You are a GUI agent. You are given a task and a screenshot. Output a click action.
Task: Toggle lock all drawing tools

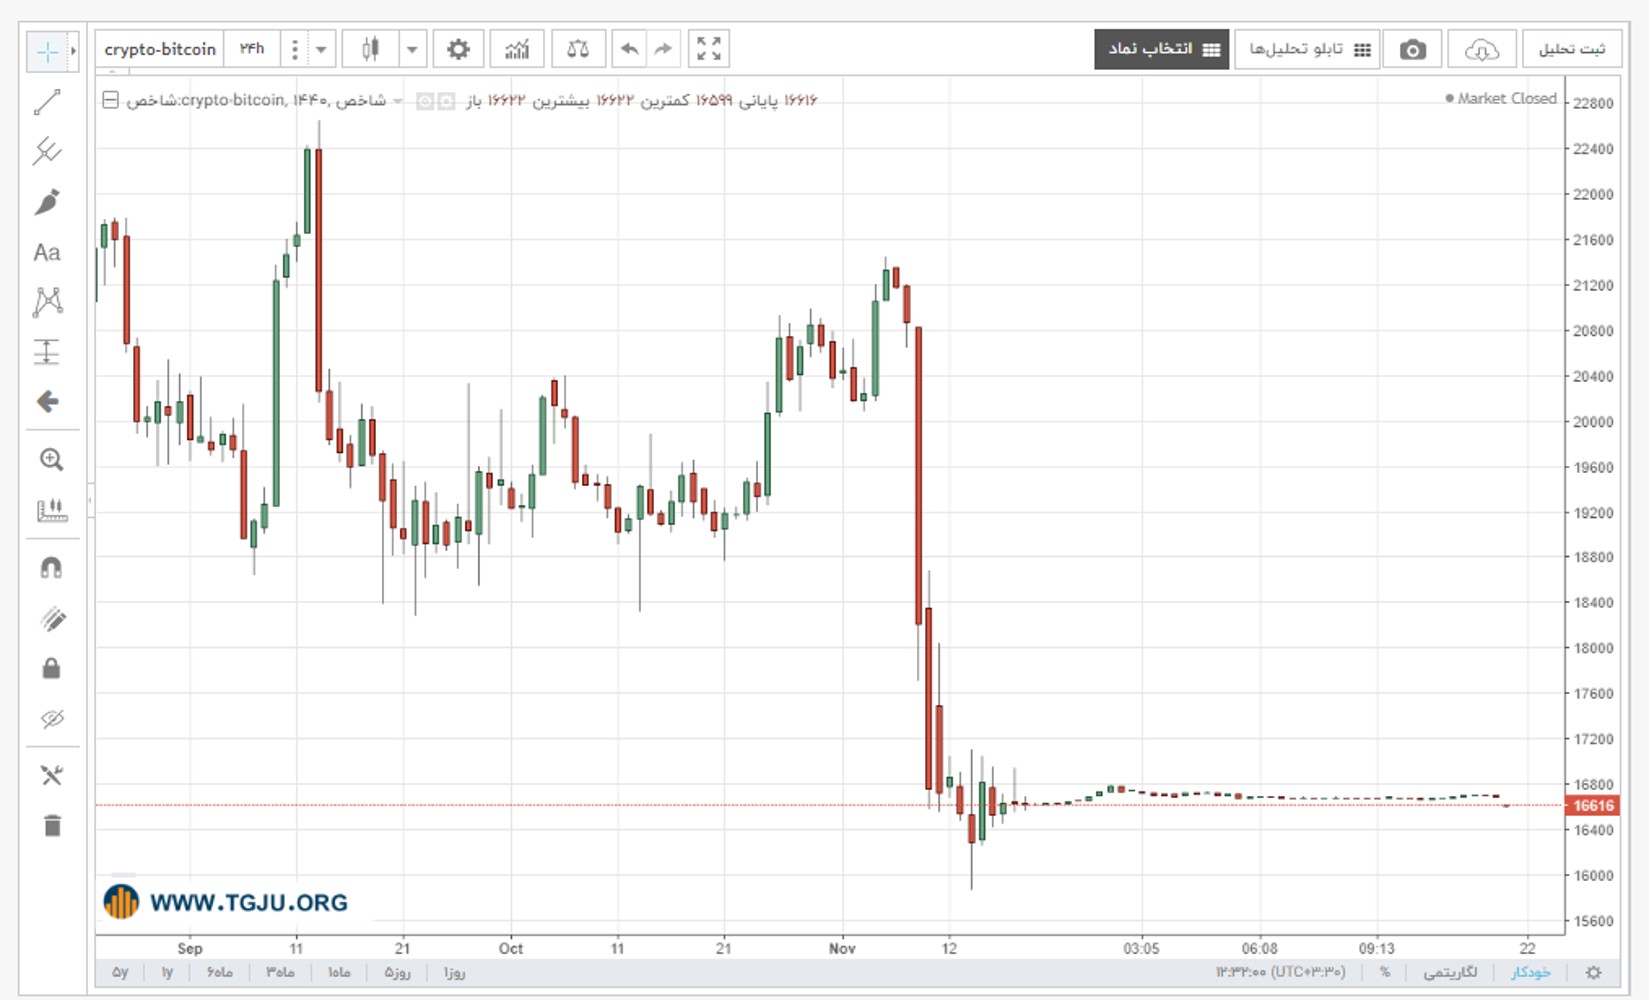(51, 668)
